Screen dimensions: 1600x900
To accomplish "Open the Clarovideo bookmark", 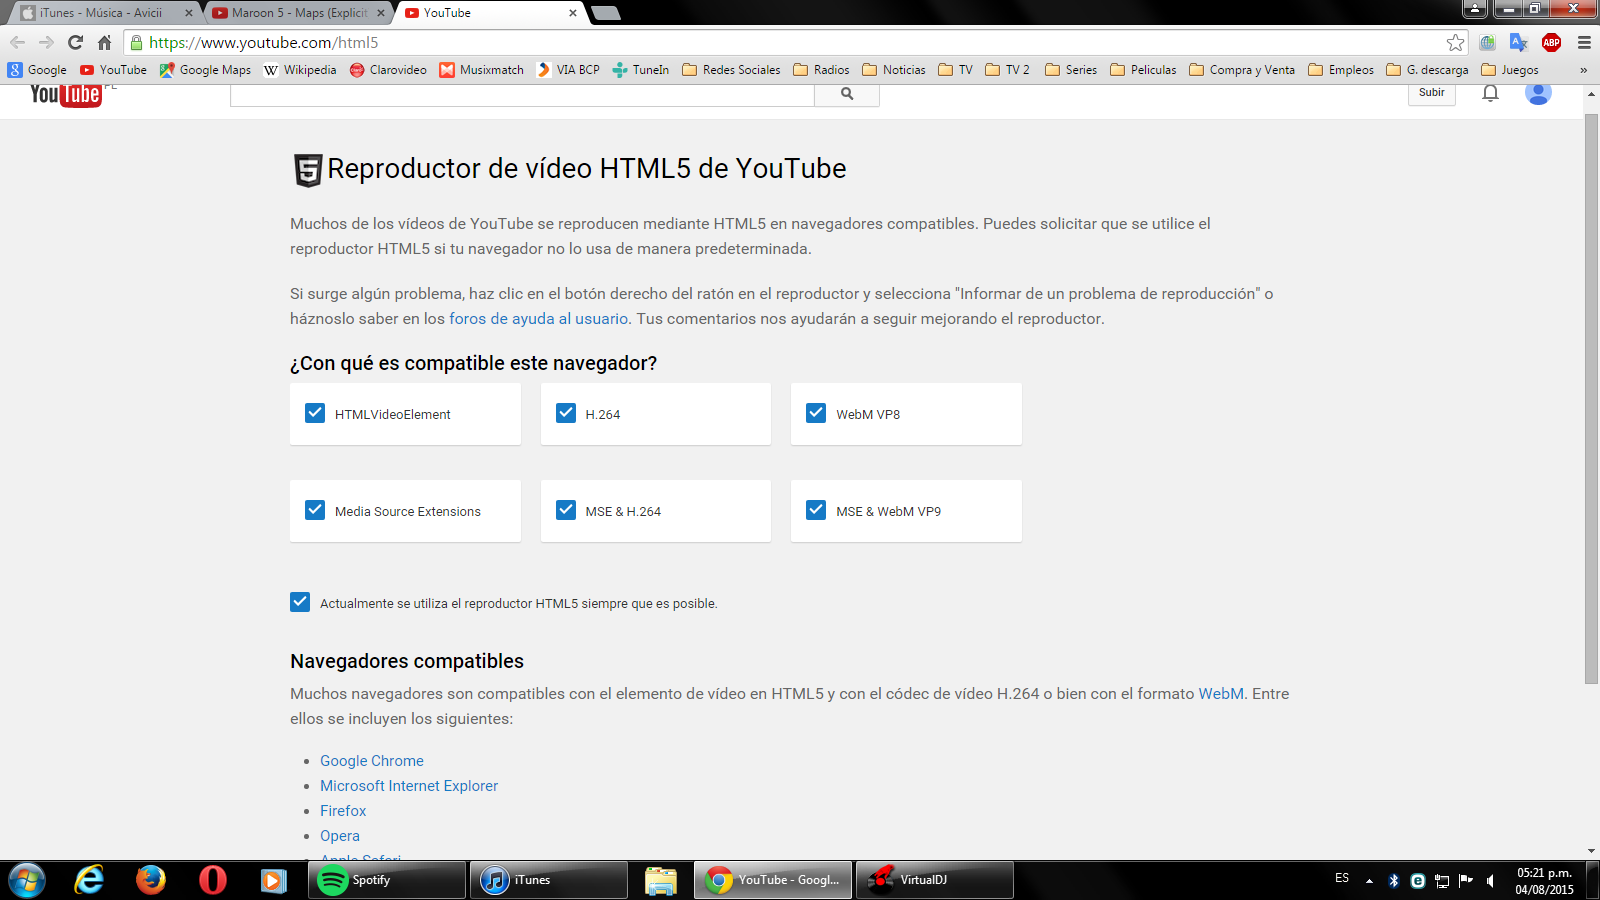I will coord(388,70).
